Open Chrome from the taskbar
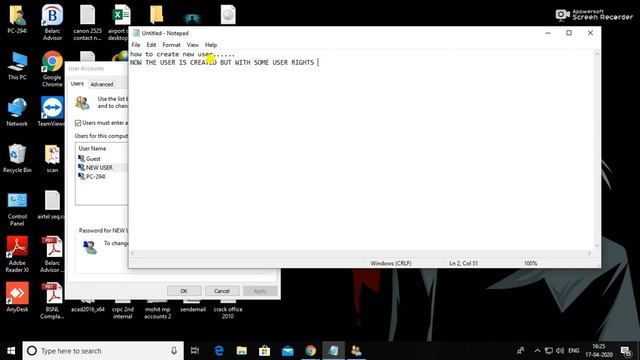The width and height of the screenshot is (640, 360). tap(311, 351)
